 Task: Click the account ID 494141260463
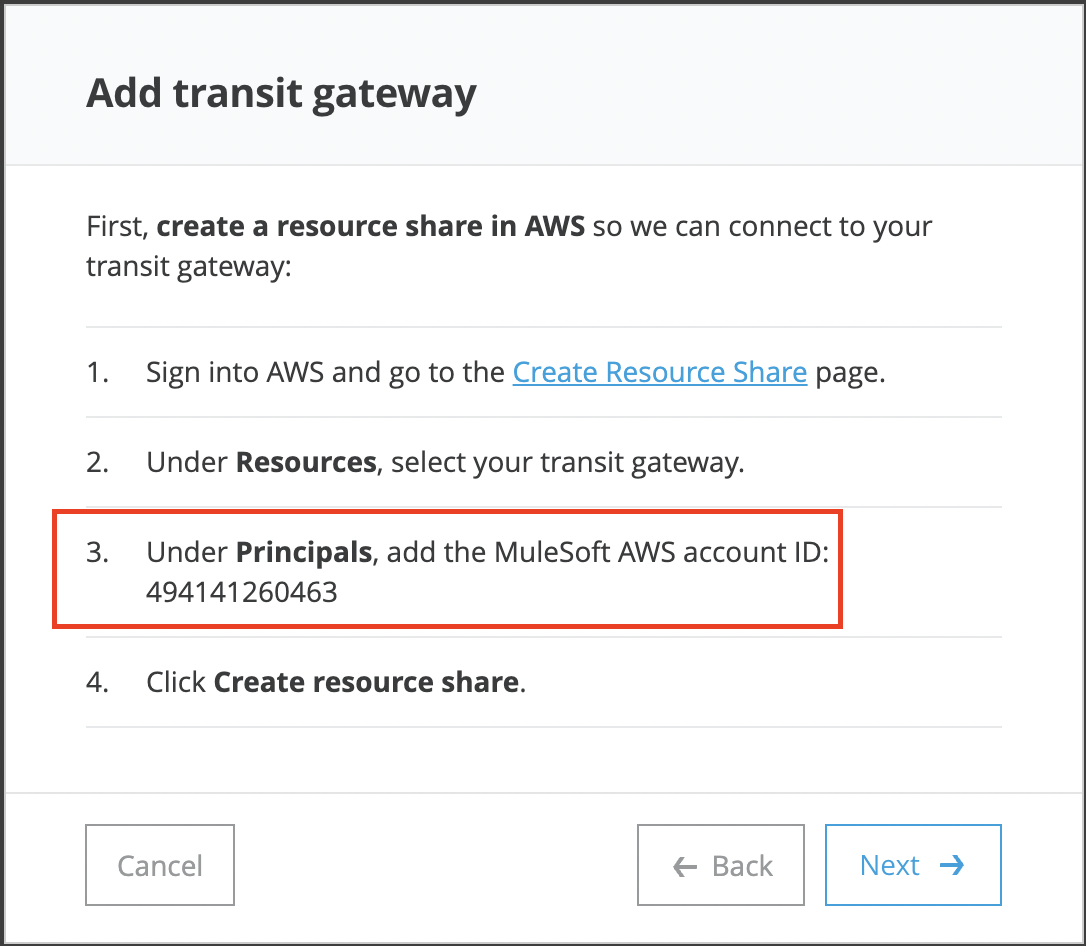tap(241, 593)
